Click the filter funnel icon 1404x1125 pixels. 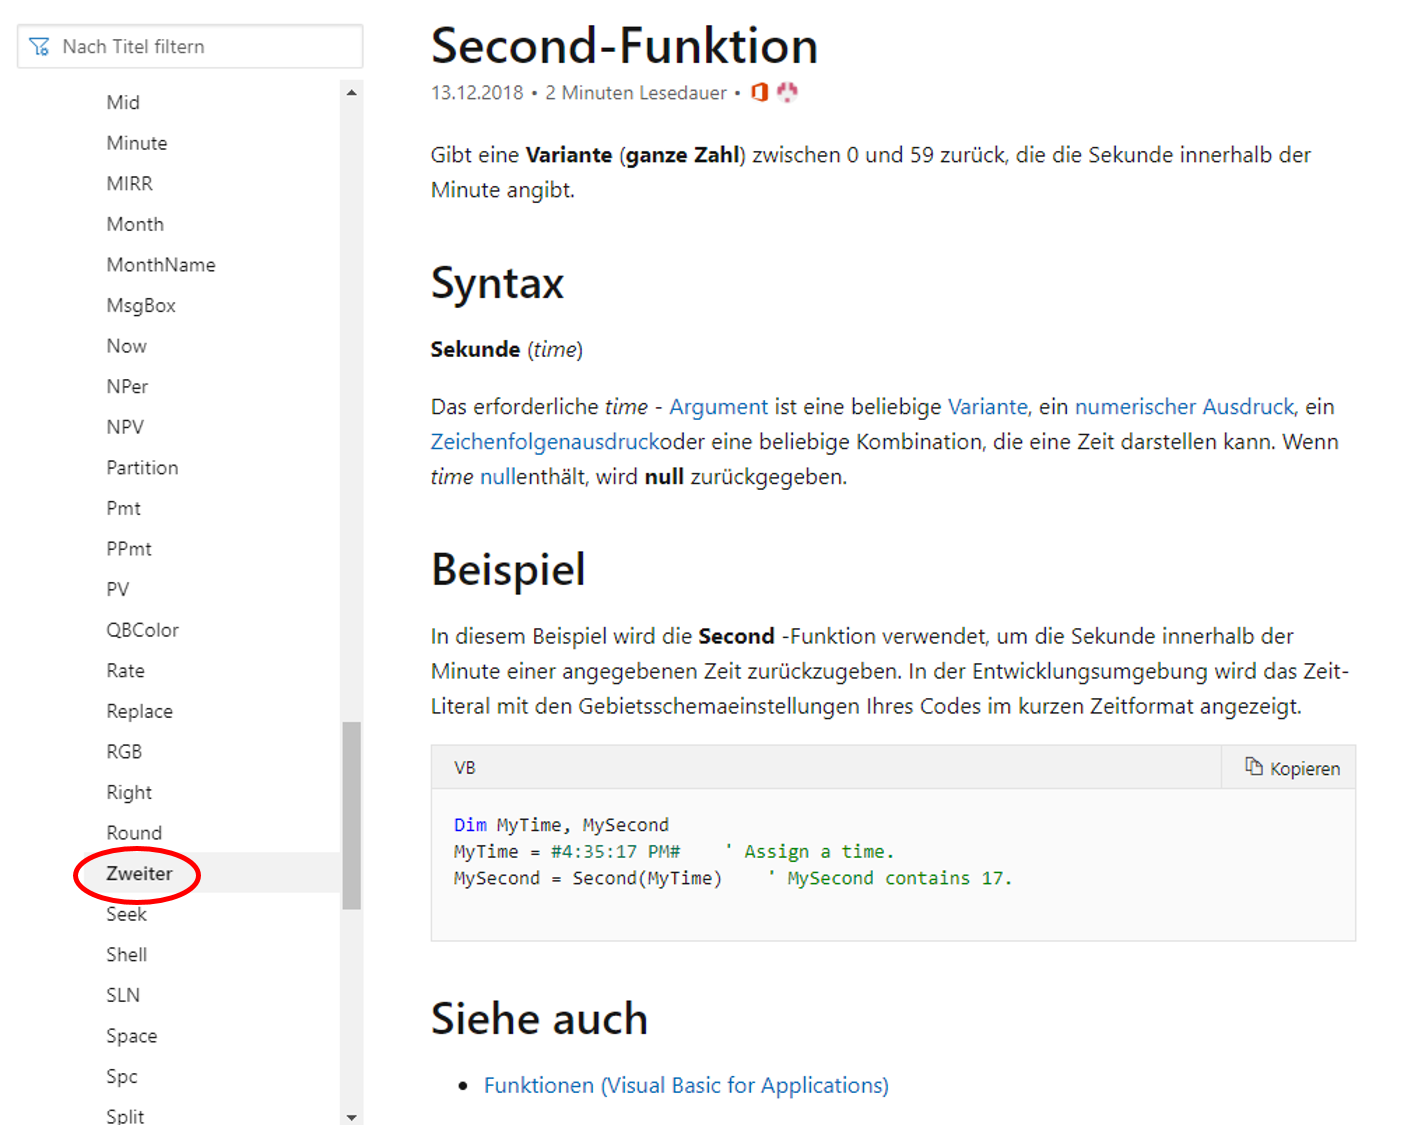point(39,47)
